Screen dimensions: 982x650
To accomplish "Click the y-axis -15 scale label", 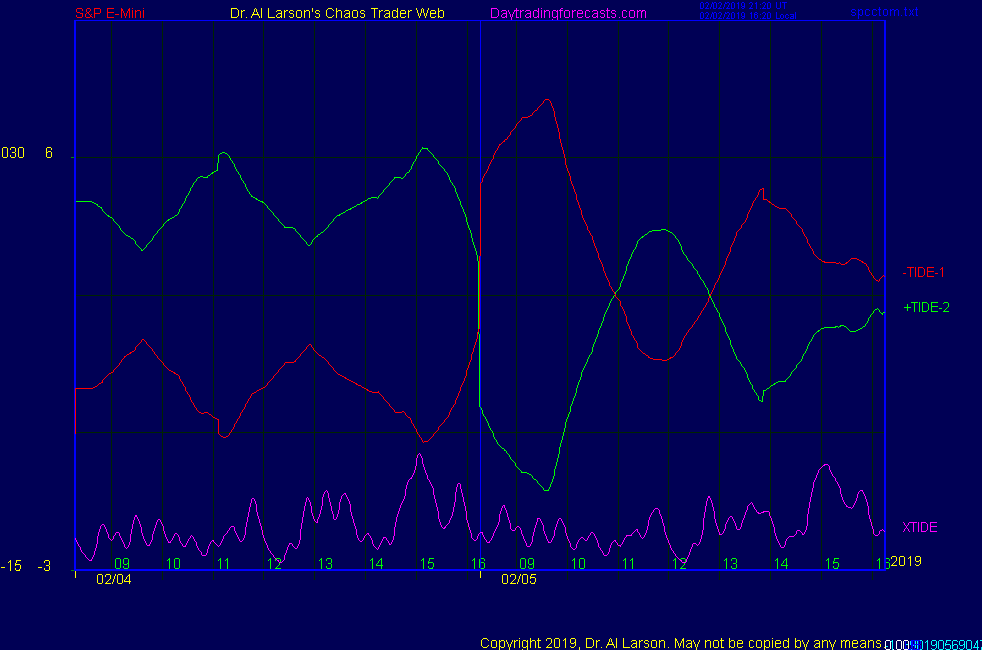I will pos(12,566).
